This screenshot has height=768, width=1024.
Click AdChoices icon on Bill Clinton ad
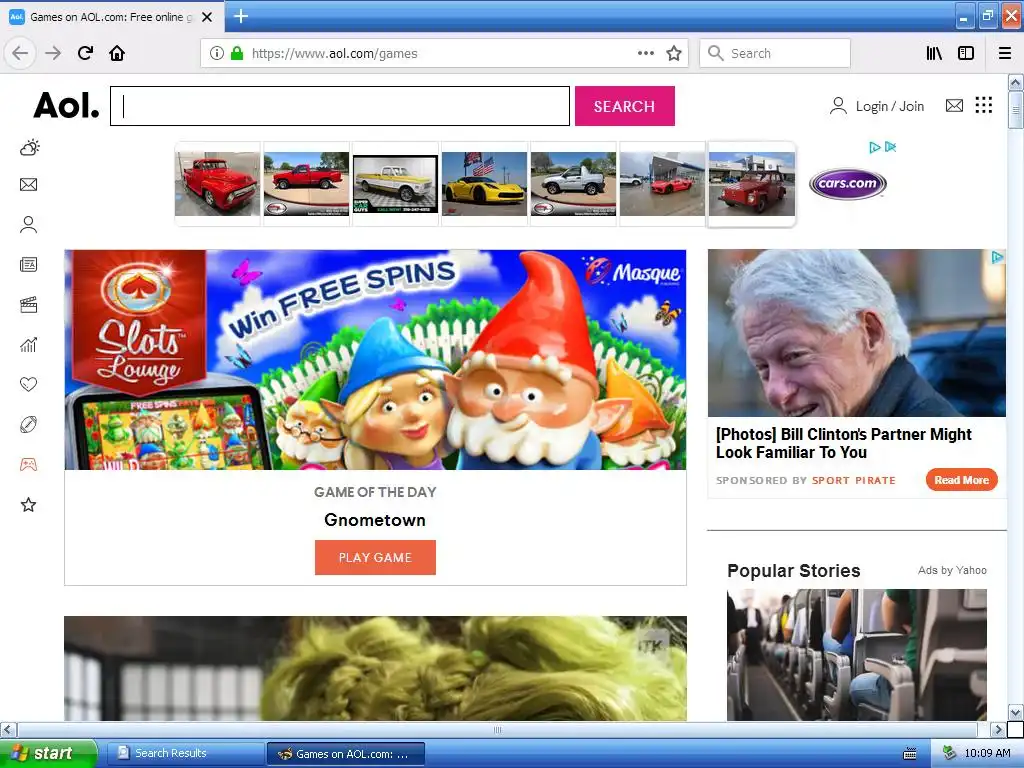pyautogui.click(x=997, y=257)
